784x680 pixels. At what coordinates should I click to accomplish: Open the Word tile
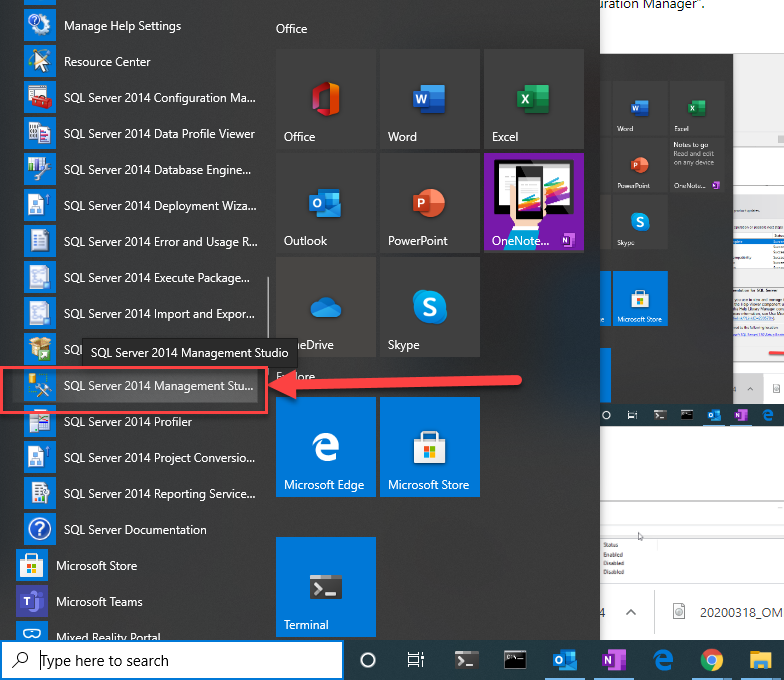coord(430,99)
